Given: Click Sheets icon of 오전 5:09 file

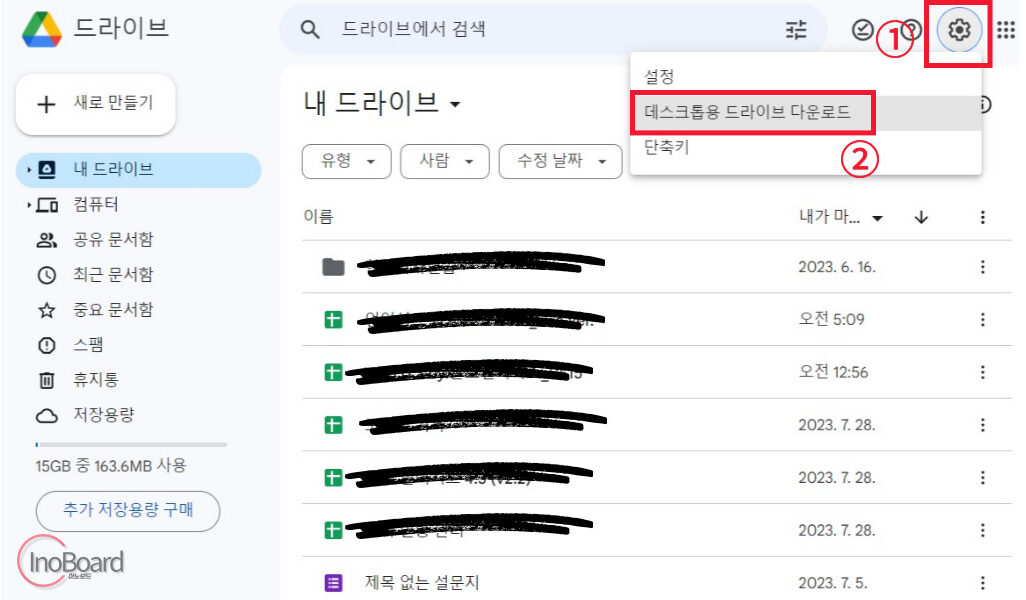Looking at the screenshot, I should click(334, 320).
